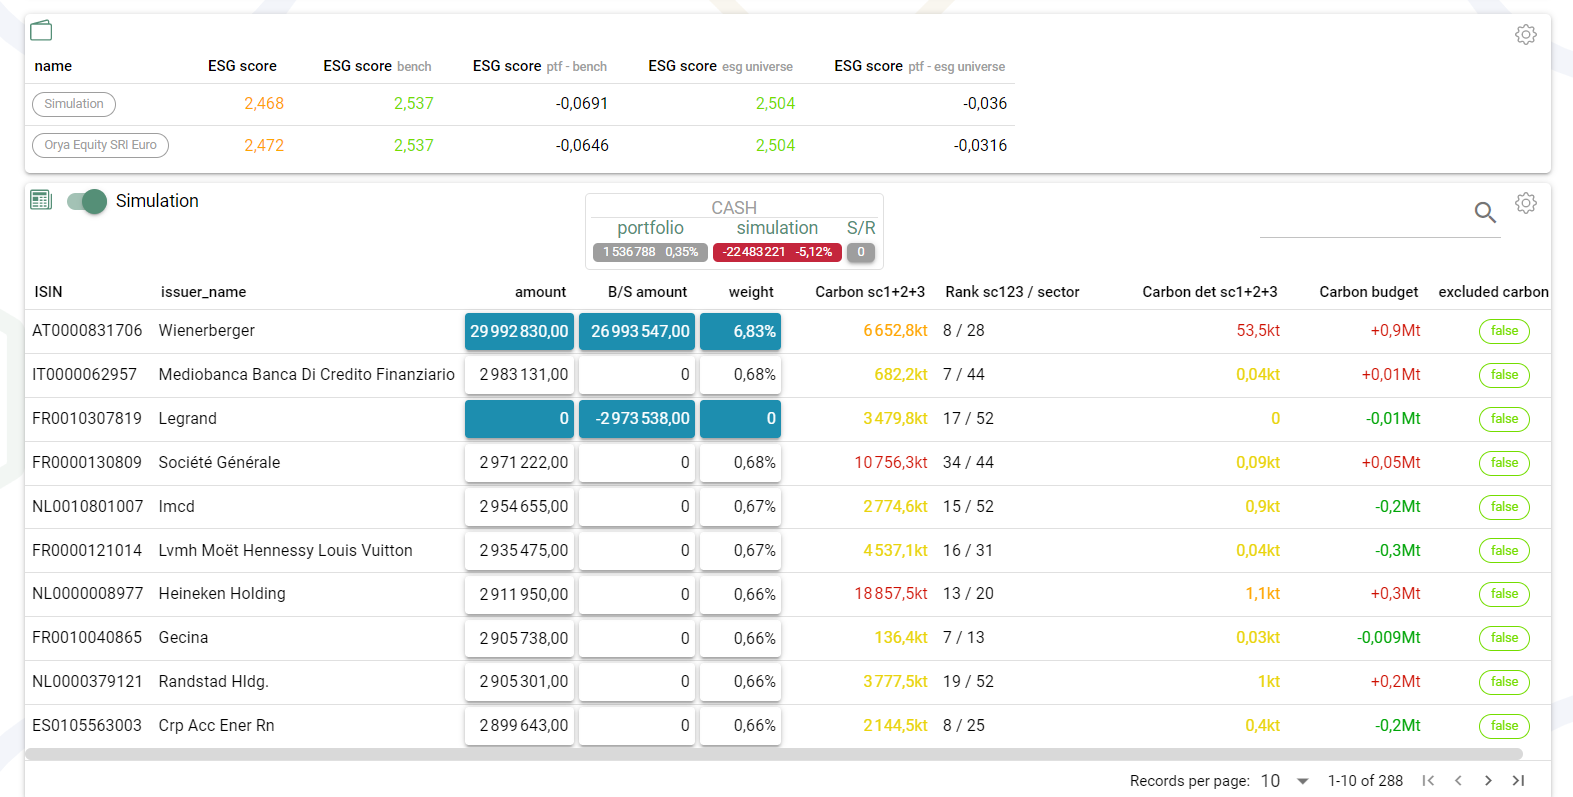
Task: Toggle excluded carbon false for Wienerberger
Action: [x=1504, y=331]
